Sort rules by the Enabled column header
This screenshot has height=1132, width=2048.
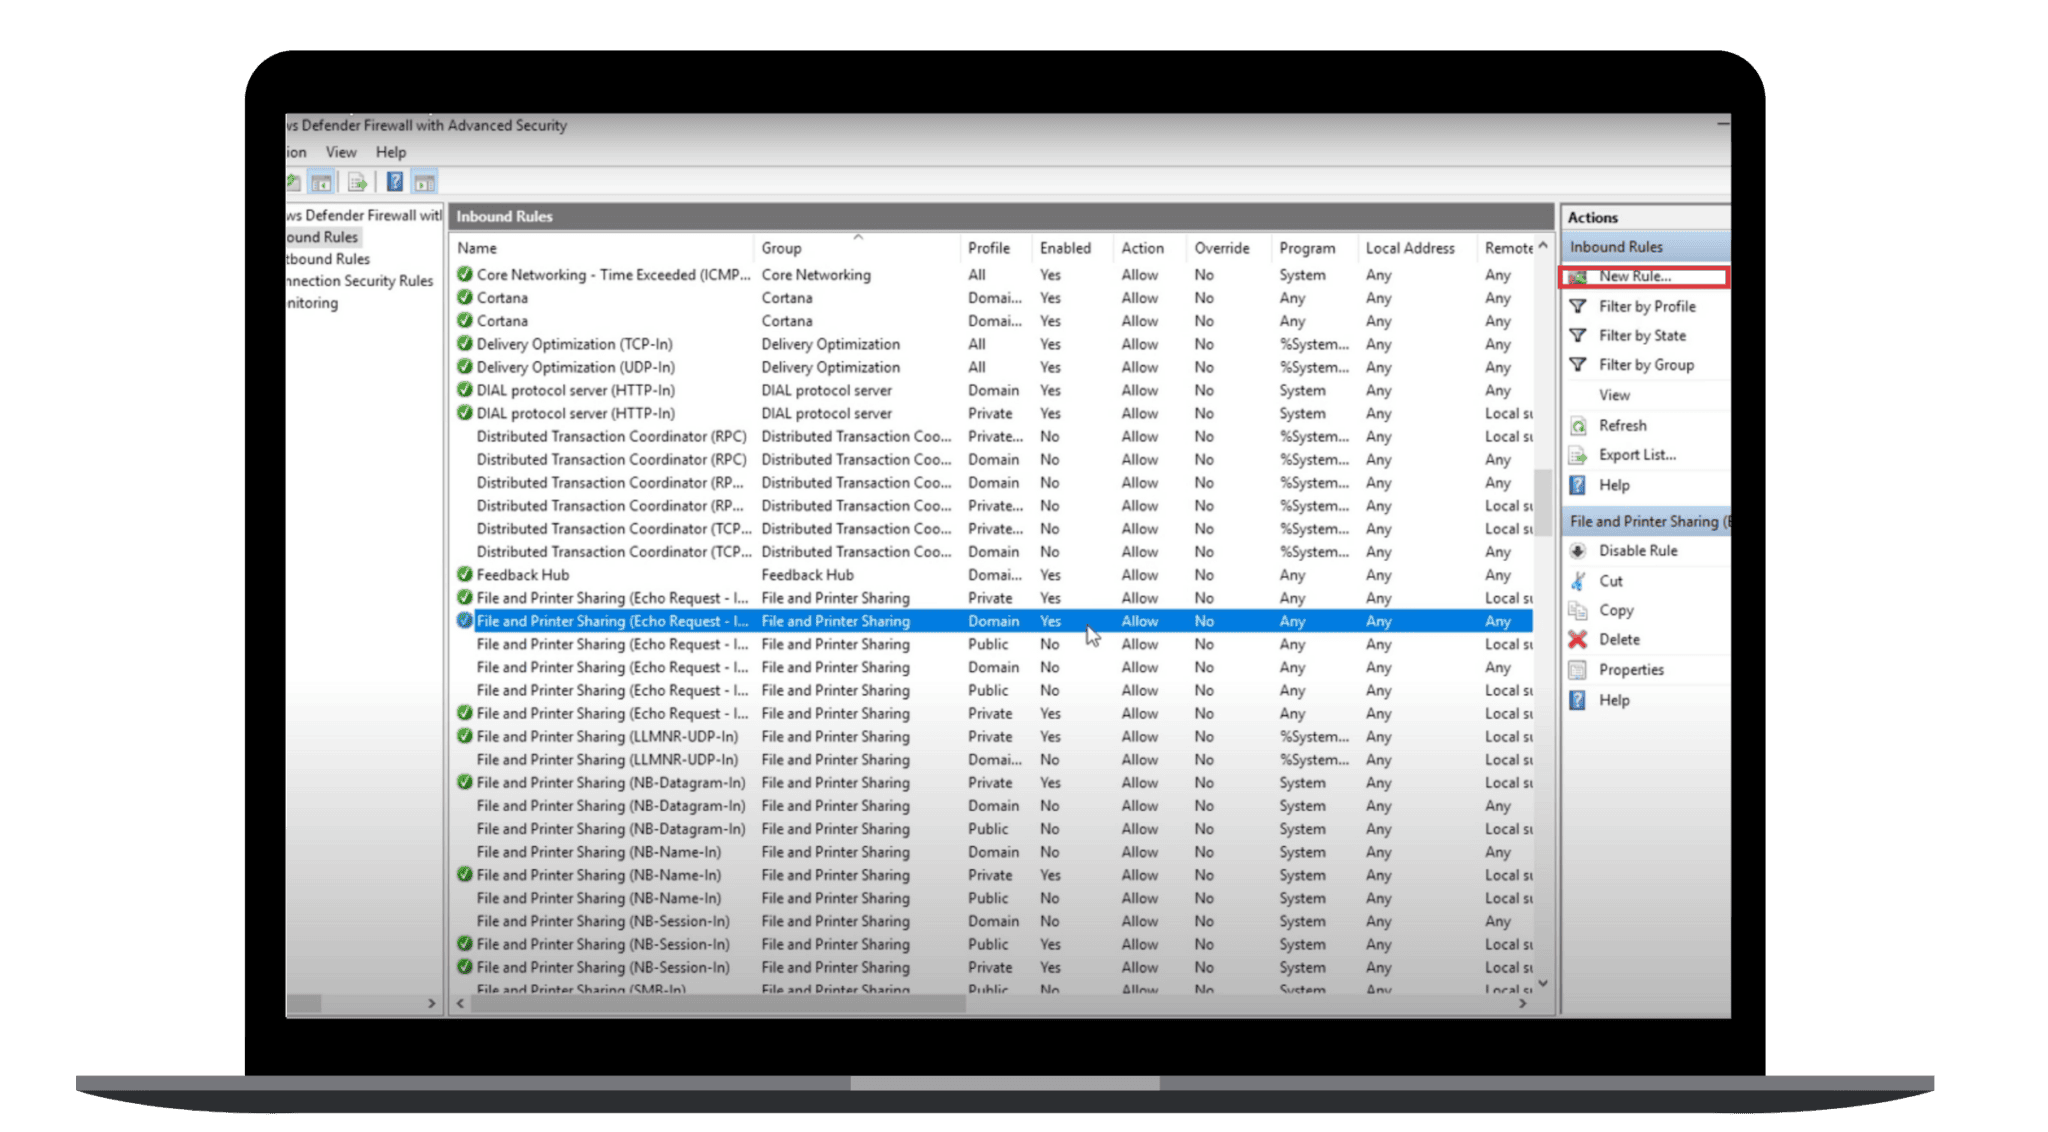[x=1064, y=248]
